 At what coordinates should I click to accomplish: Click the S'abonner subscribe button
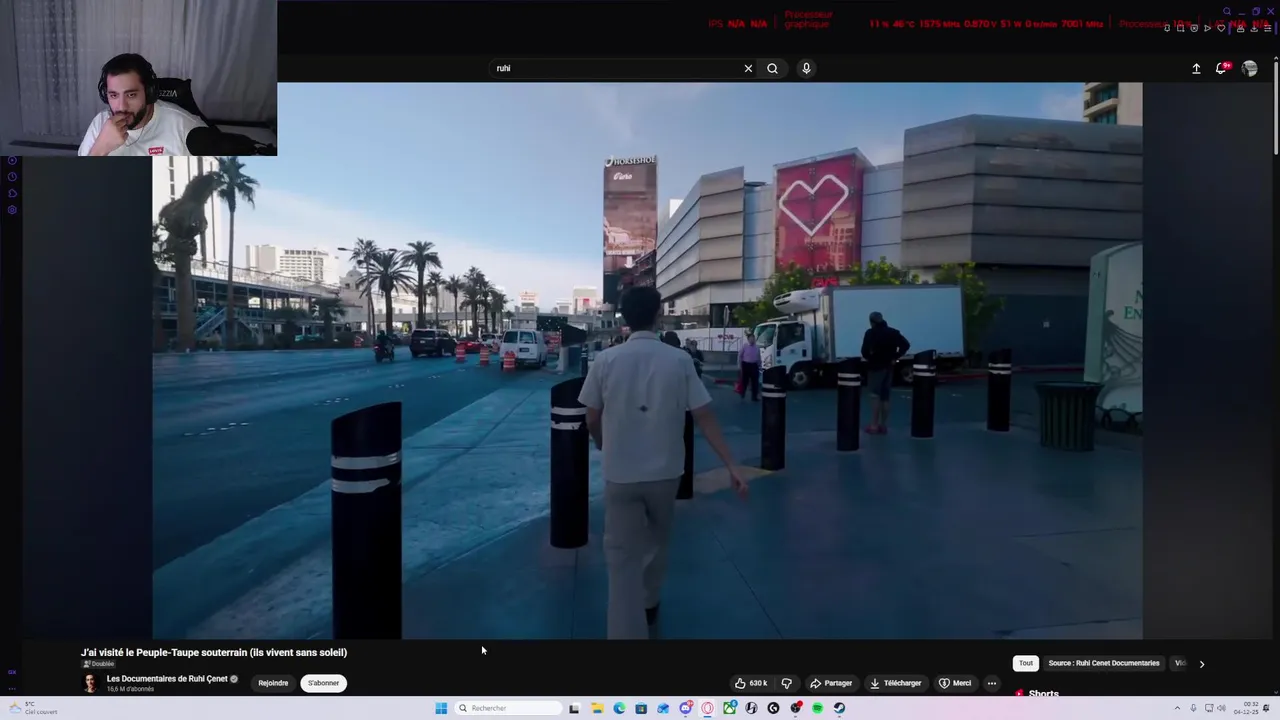323,683
